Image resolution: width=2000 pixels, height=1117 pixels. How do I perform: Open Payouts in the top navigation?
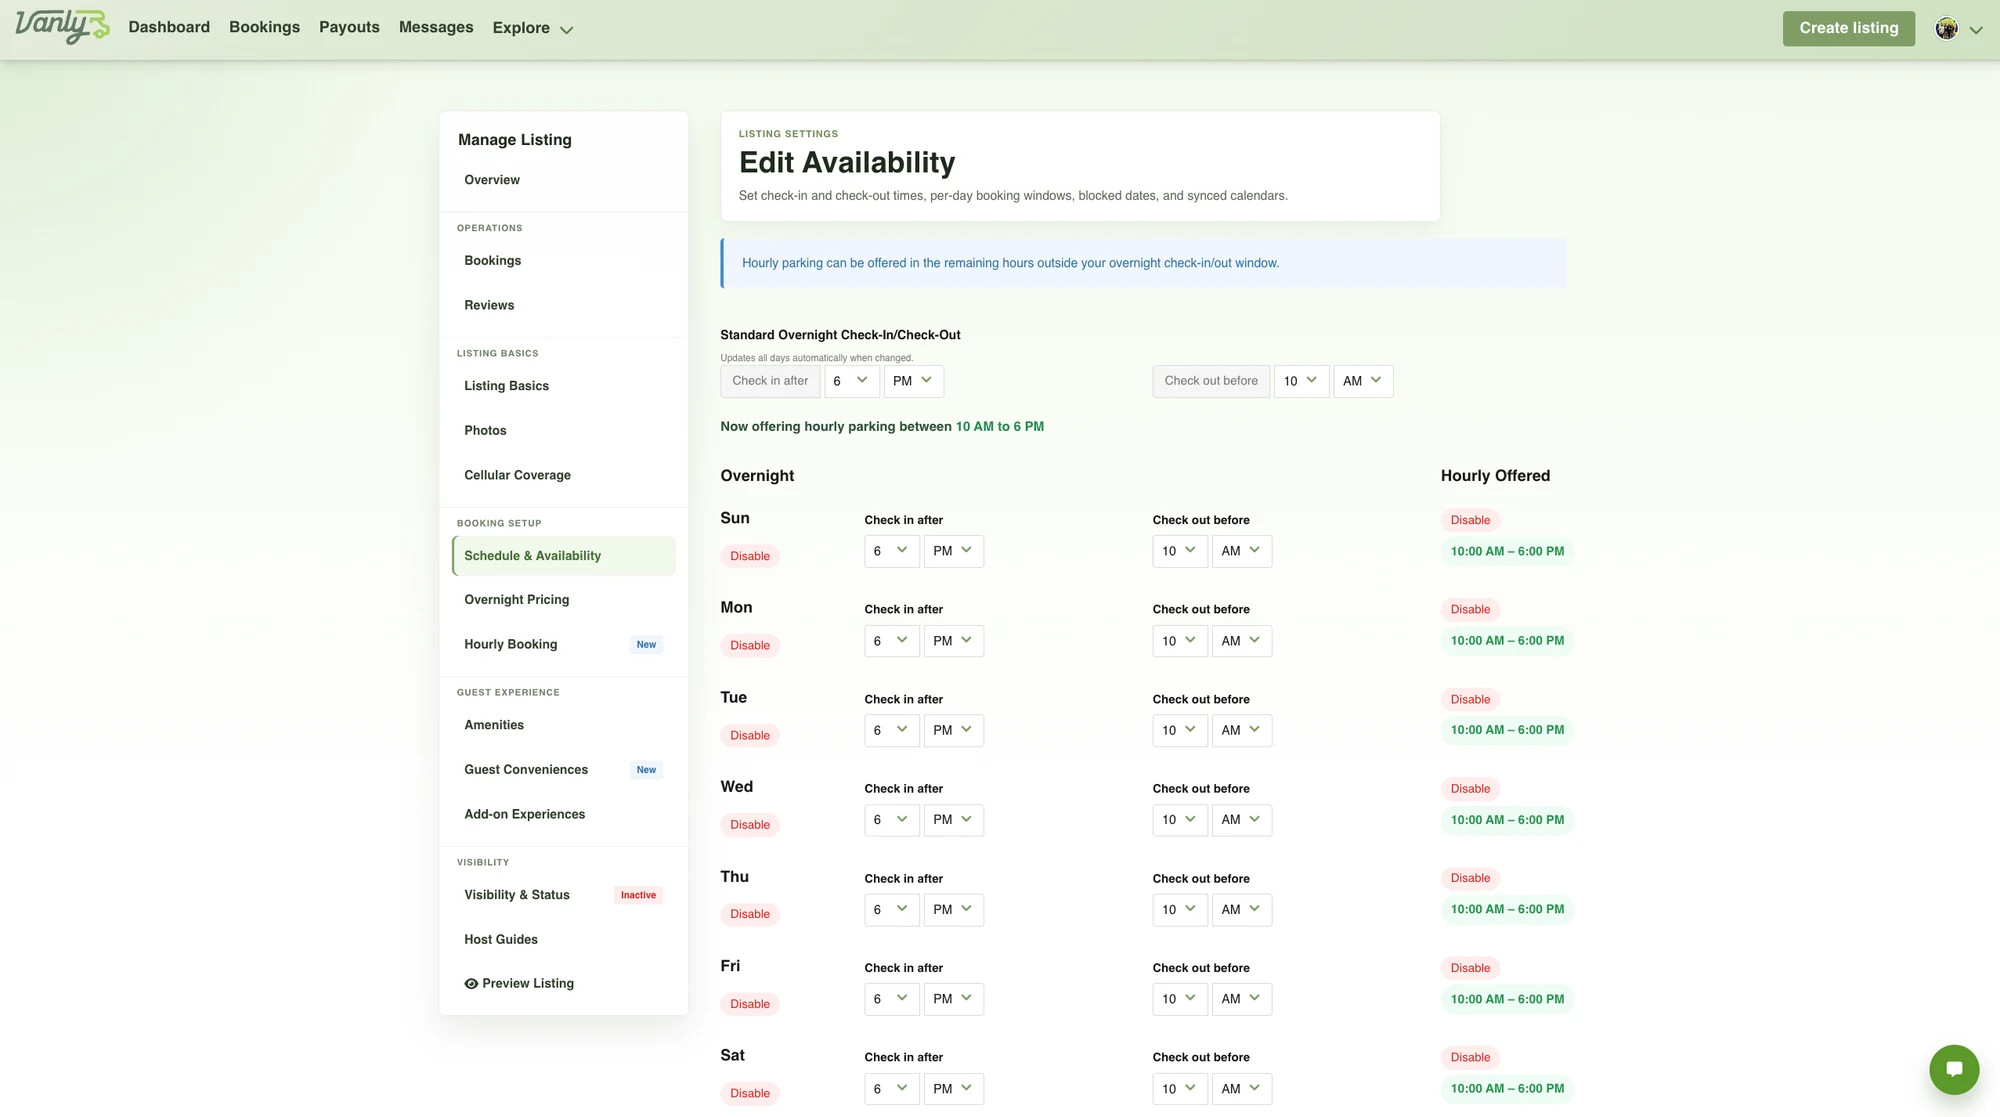click(x=349, y=27)
